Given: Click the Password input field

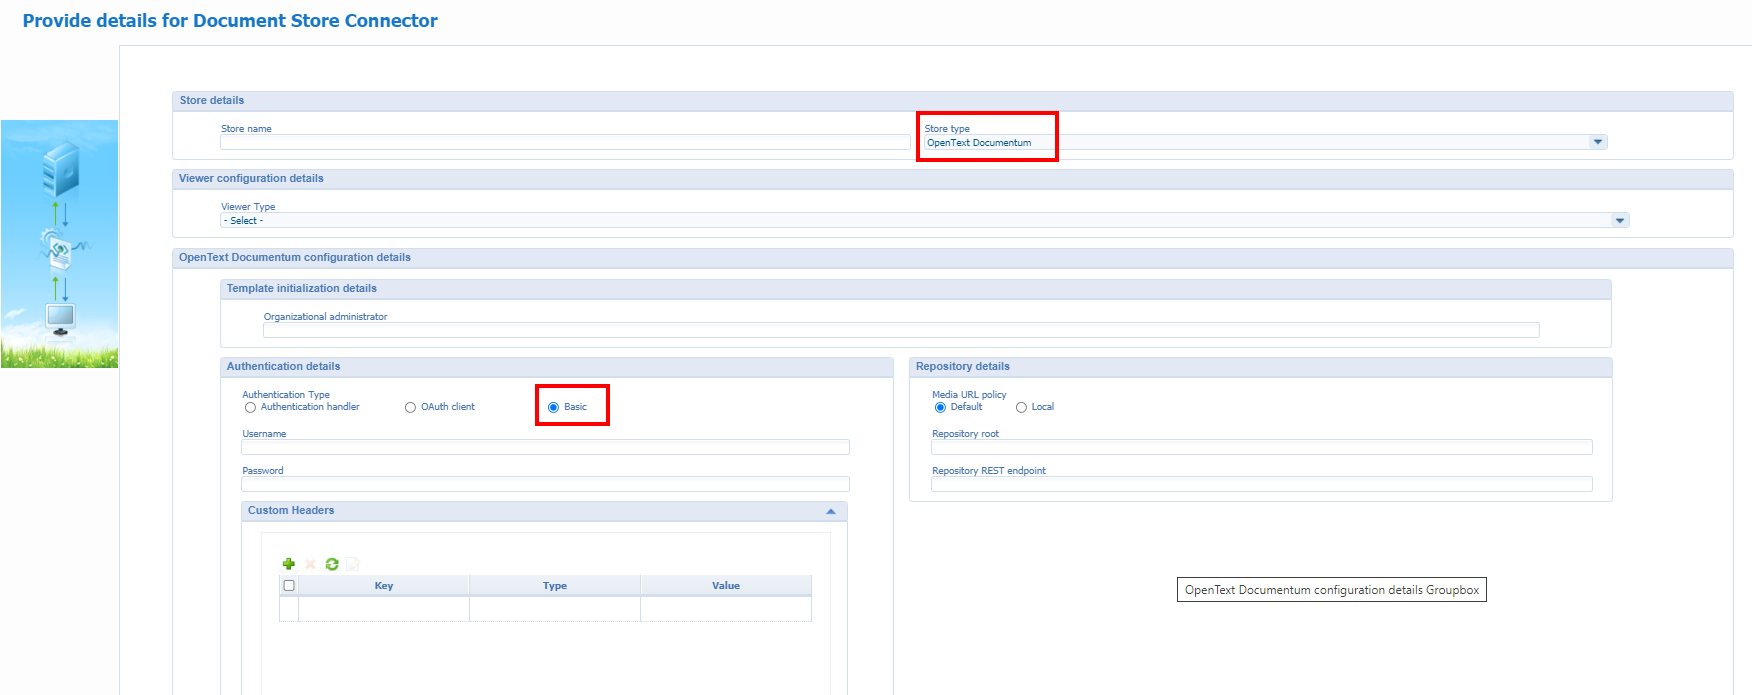Looking at the screenshot, I should pos(545,484).
